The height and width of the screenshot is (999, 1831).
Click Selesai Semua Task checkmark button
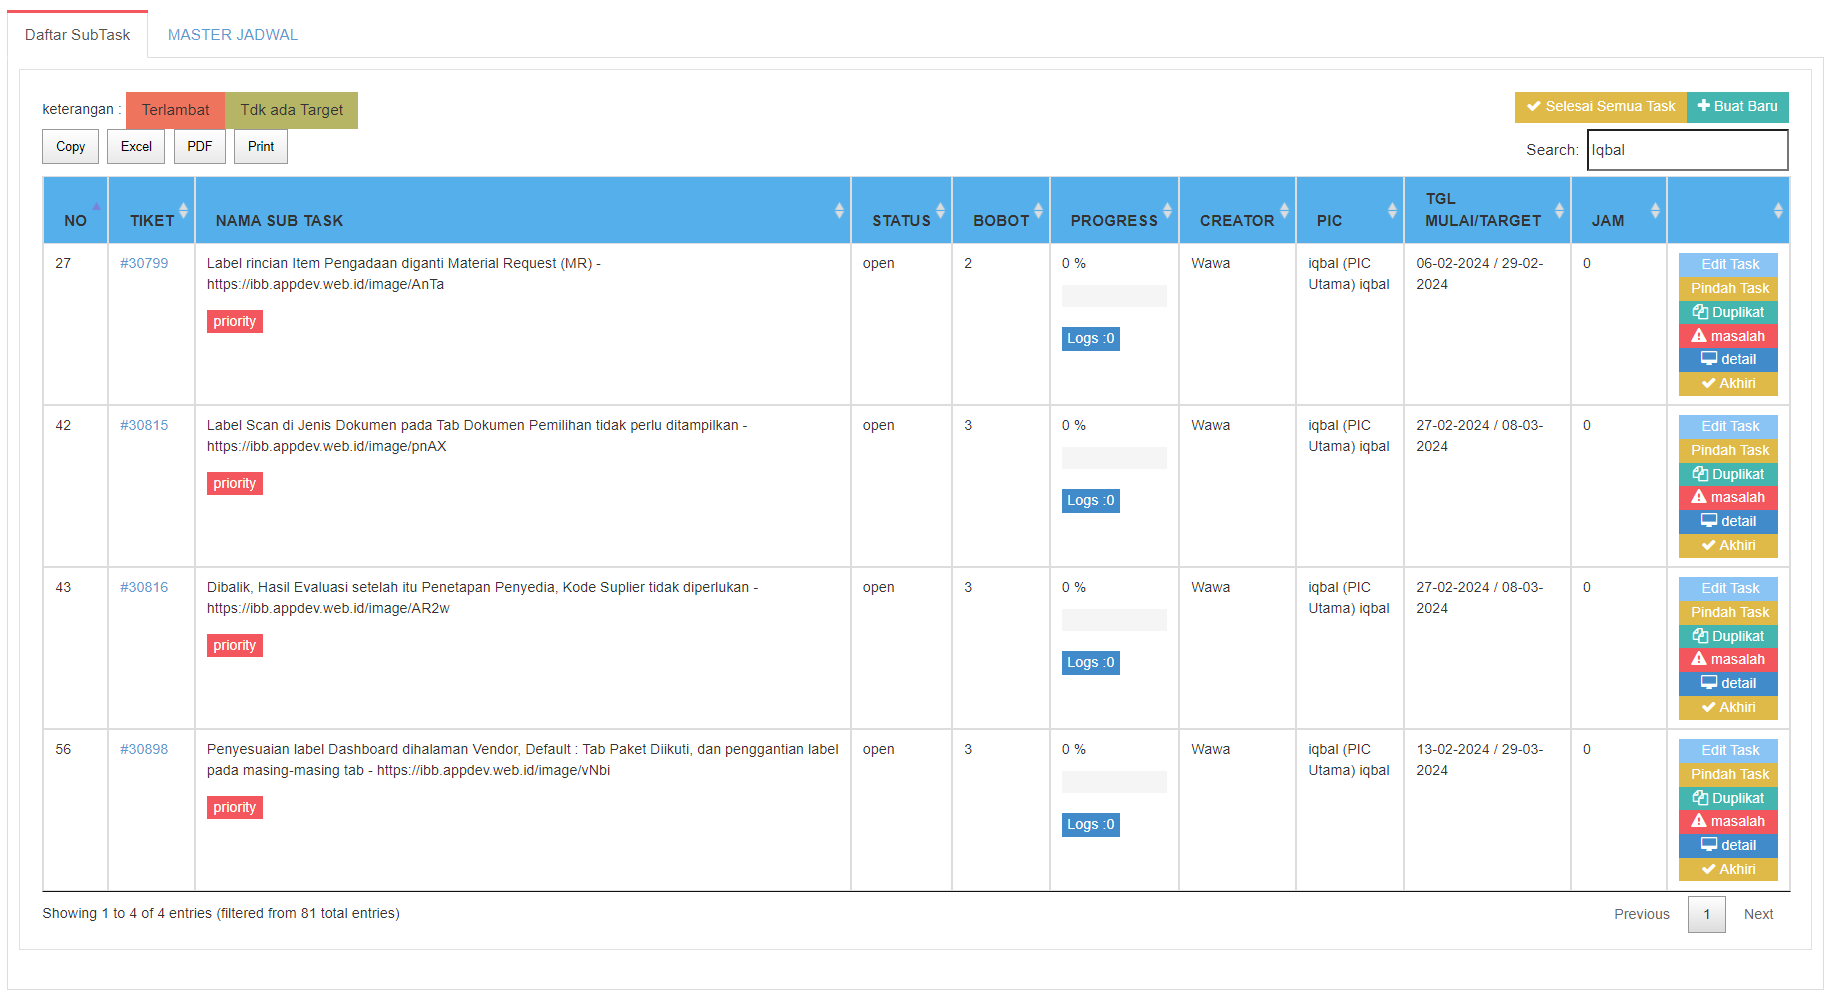pos(1600,106)
